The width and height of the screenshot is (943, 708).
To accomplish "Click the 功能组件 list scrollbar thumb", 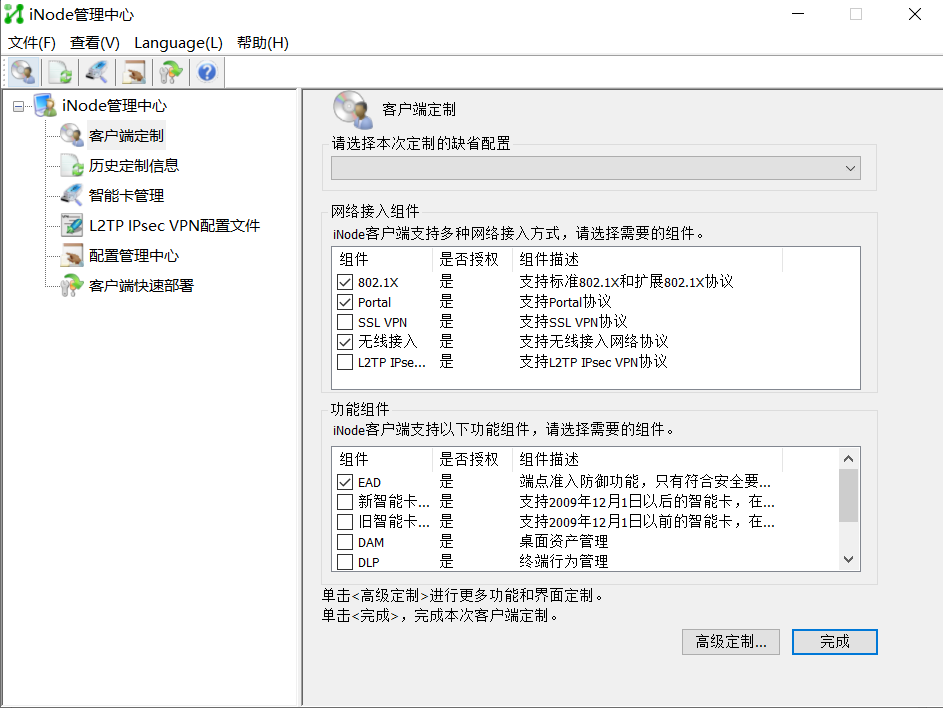I will coord(849,496).
